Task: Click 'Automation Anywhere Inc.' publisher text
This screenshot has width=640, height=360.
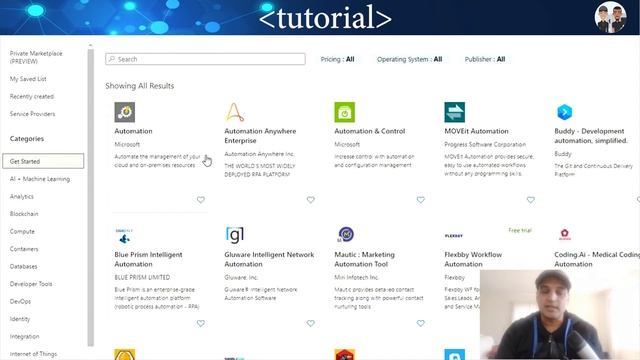Action: click(x=259, y=154)
